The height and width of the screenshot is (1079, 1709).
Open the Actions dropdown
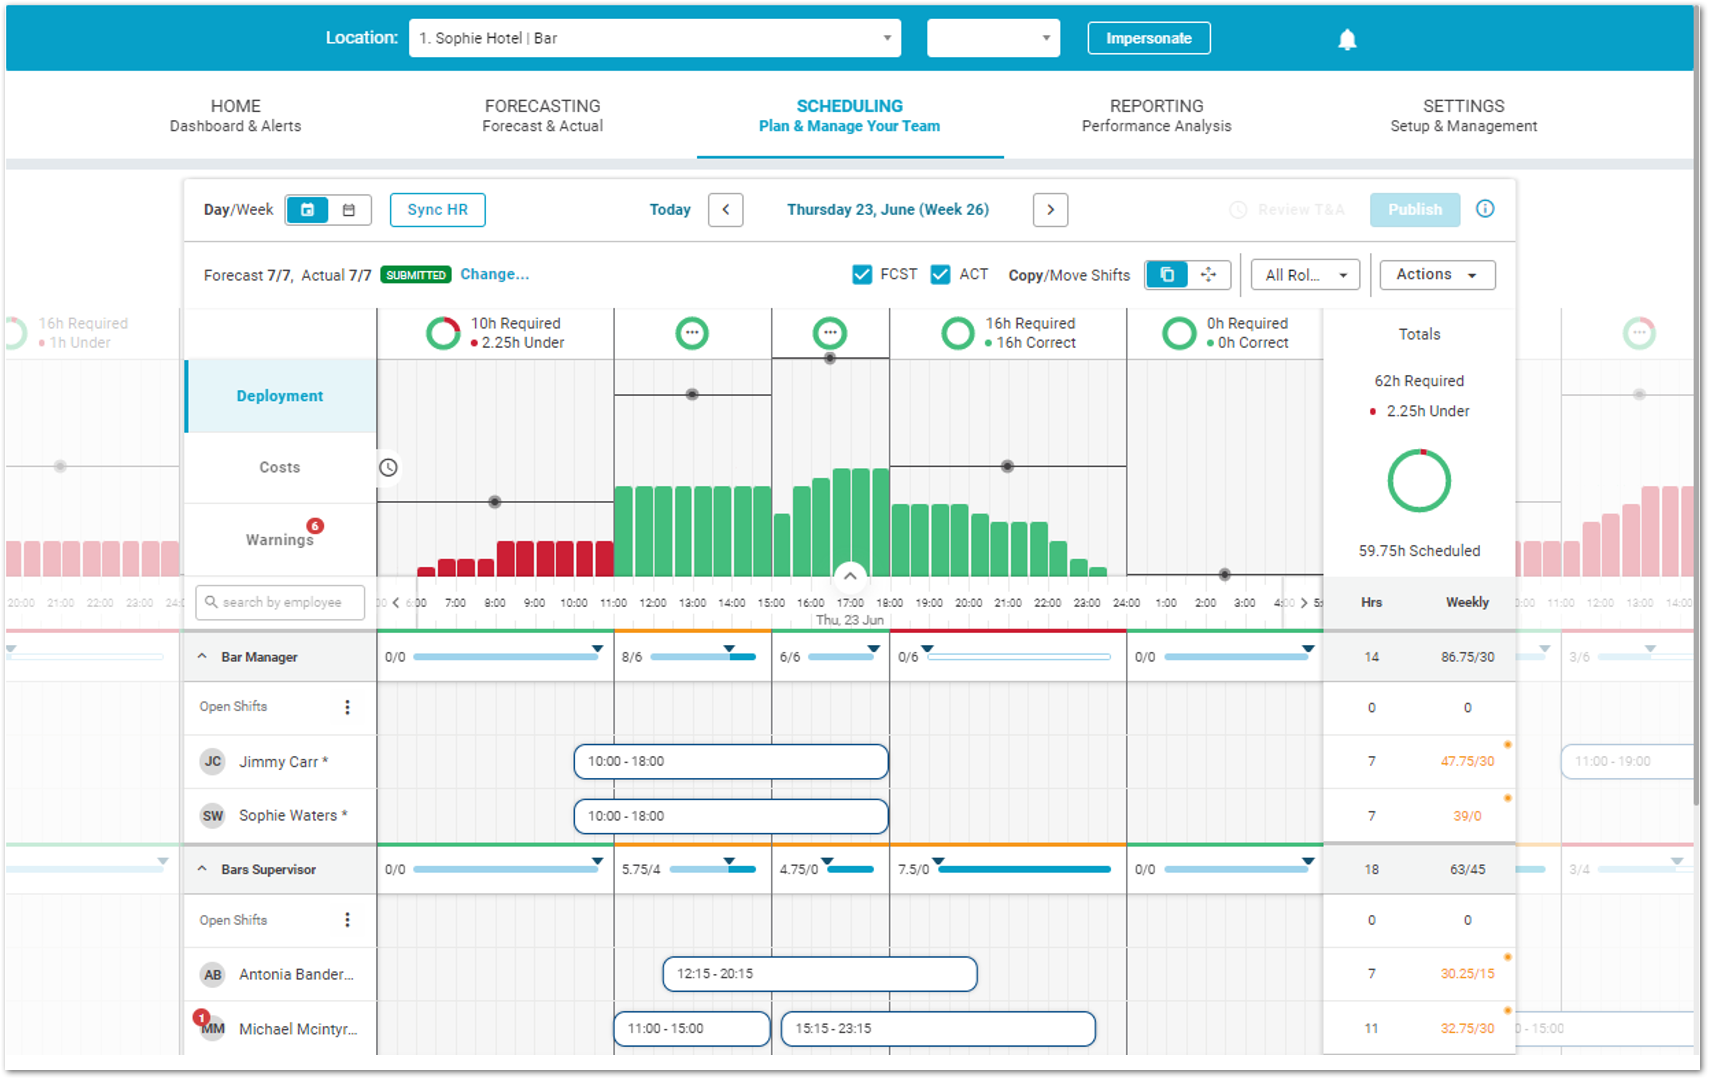click(x=1437, y=275)
